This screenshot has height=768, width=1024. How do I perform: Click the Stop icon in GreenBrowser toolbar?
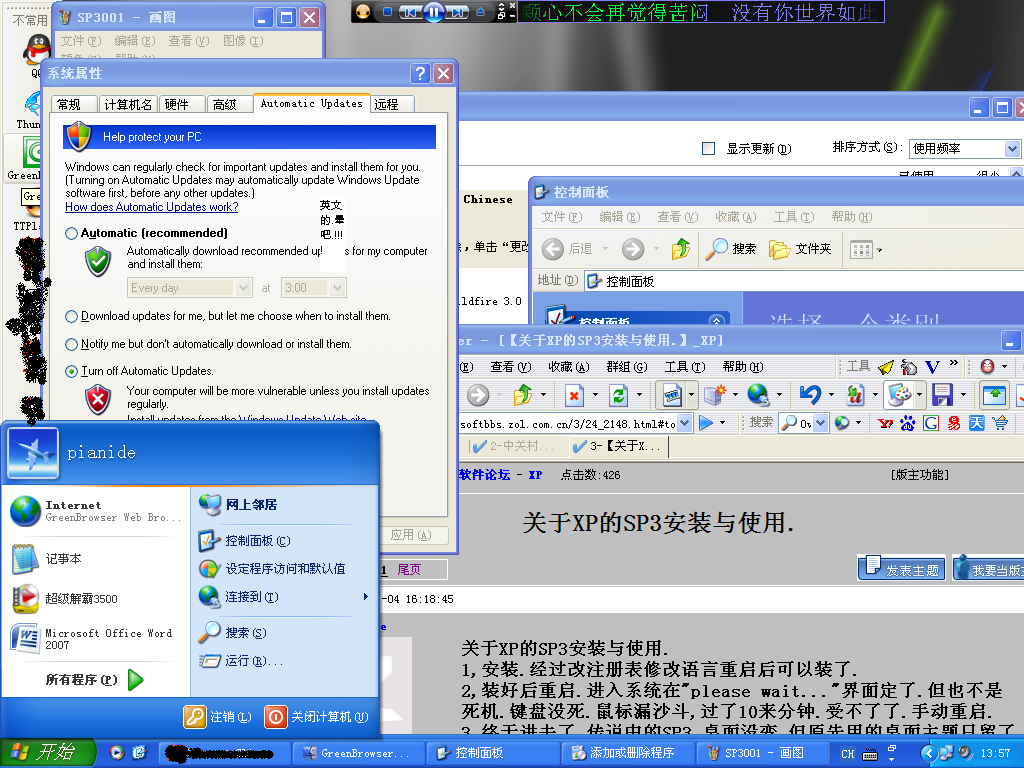573,395
